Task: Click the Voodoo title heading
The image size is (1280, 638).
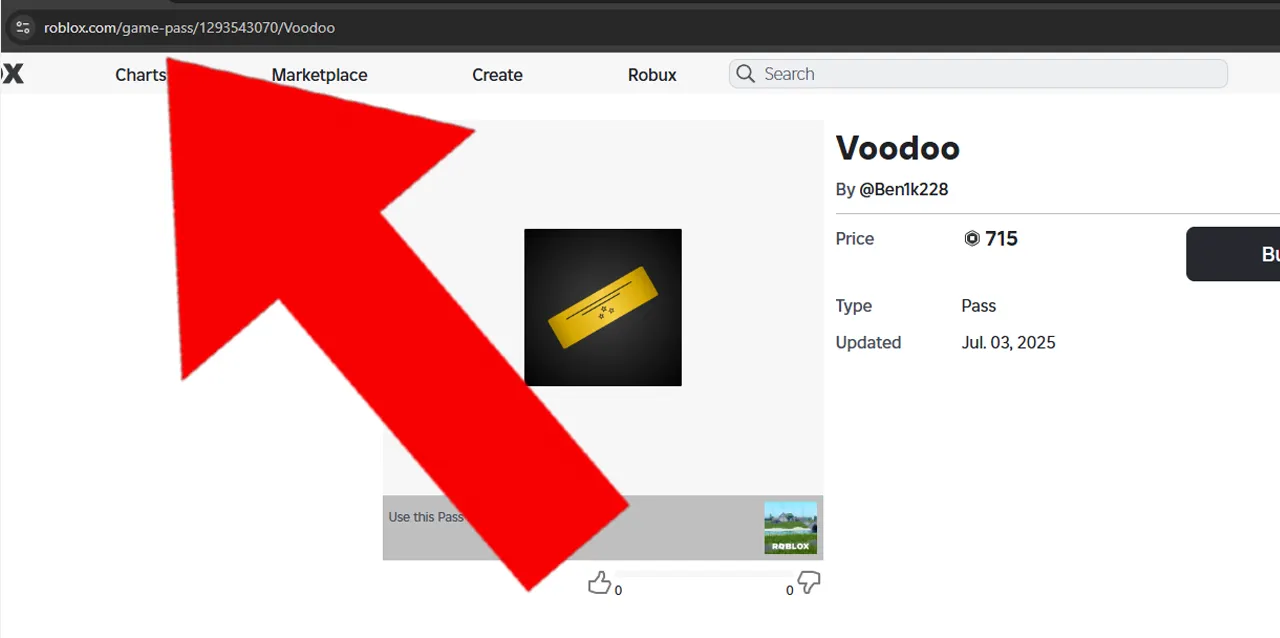Action: click(898, 148)
